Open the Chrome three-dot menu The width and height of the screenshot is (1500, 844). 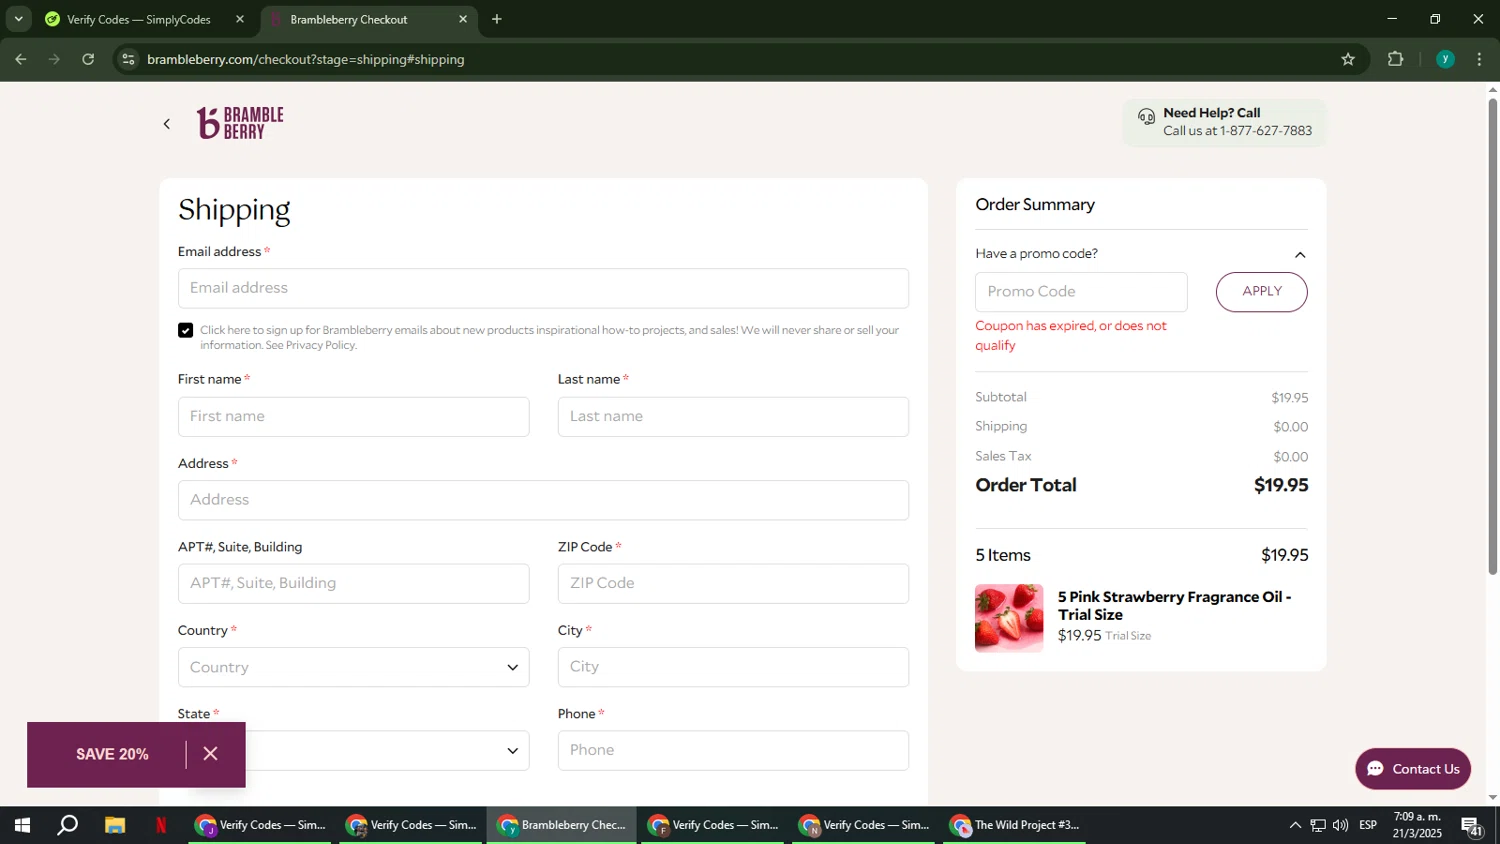click(1479, 59)
